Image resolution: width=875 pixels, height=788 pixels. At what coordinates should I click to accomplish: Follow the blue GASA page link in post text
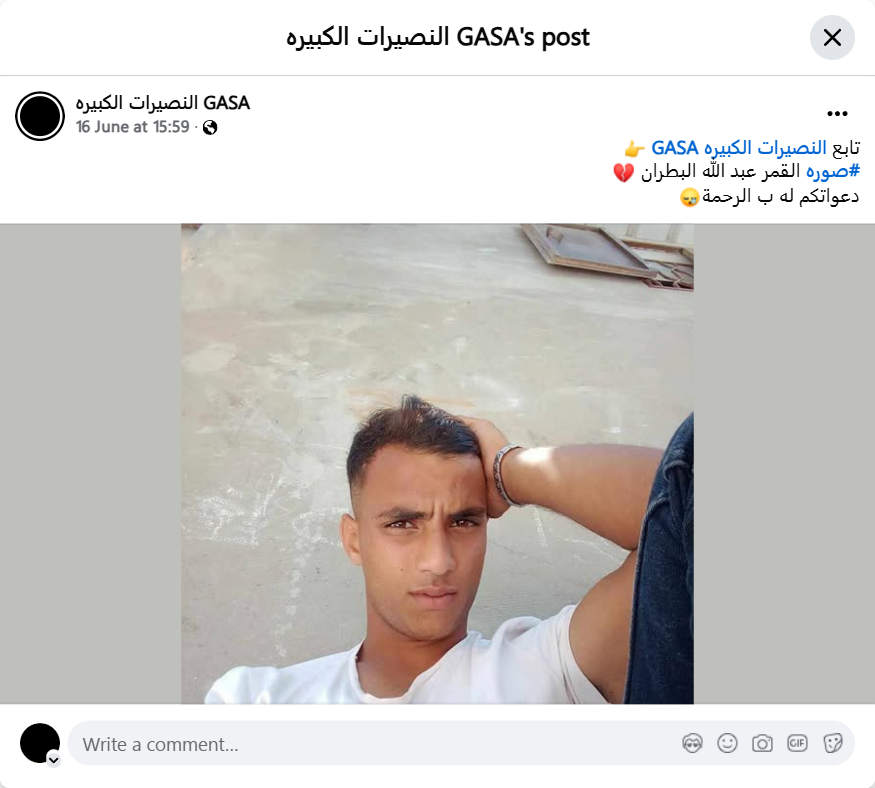pyautogui.click(x=739, y=148)
